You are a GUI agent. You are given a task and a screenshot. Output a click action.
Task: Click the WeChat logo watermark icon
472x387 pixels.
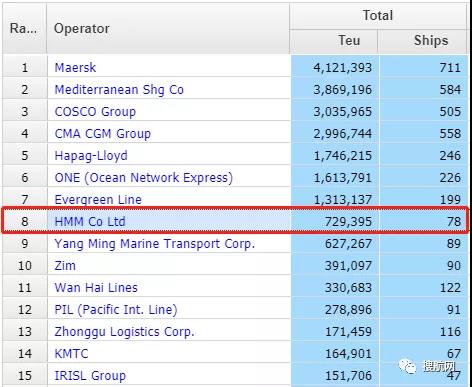coord(408,367)
